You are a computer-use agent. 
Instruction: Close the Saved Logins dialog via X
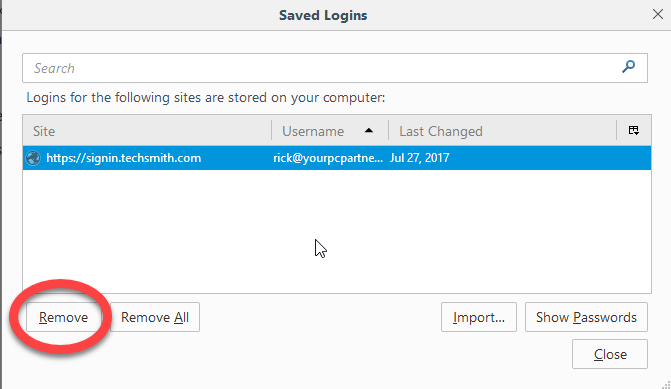tap(658, 14)
